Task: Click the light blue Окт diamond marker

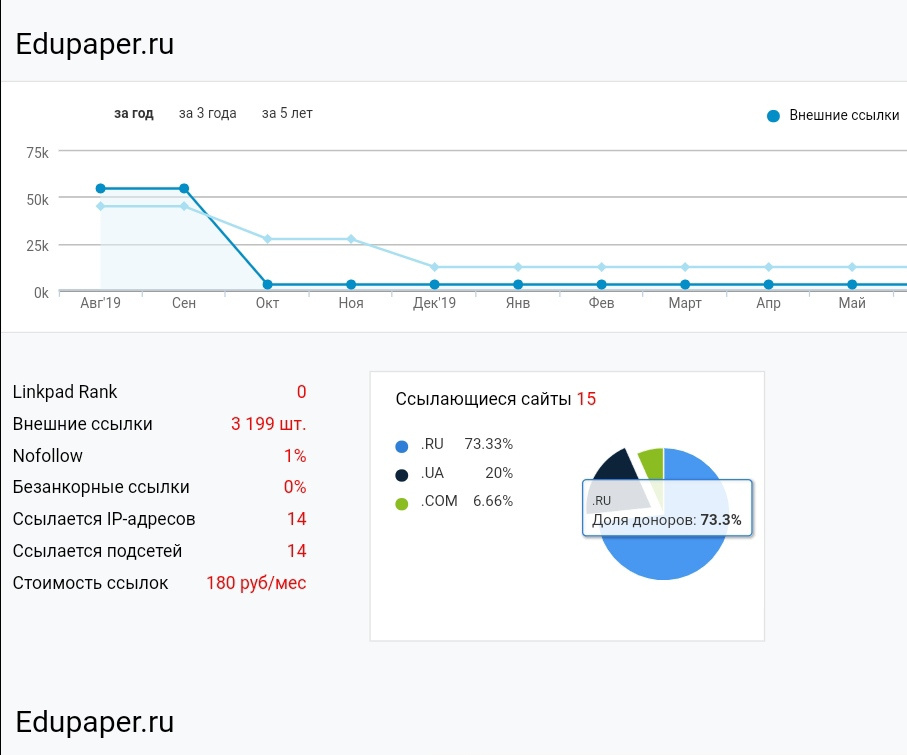Action: pos(267,239)
